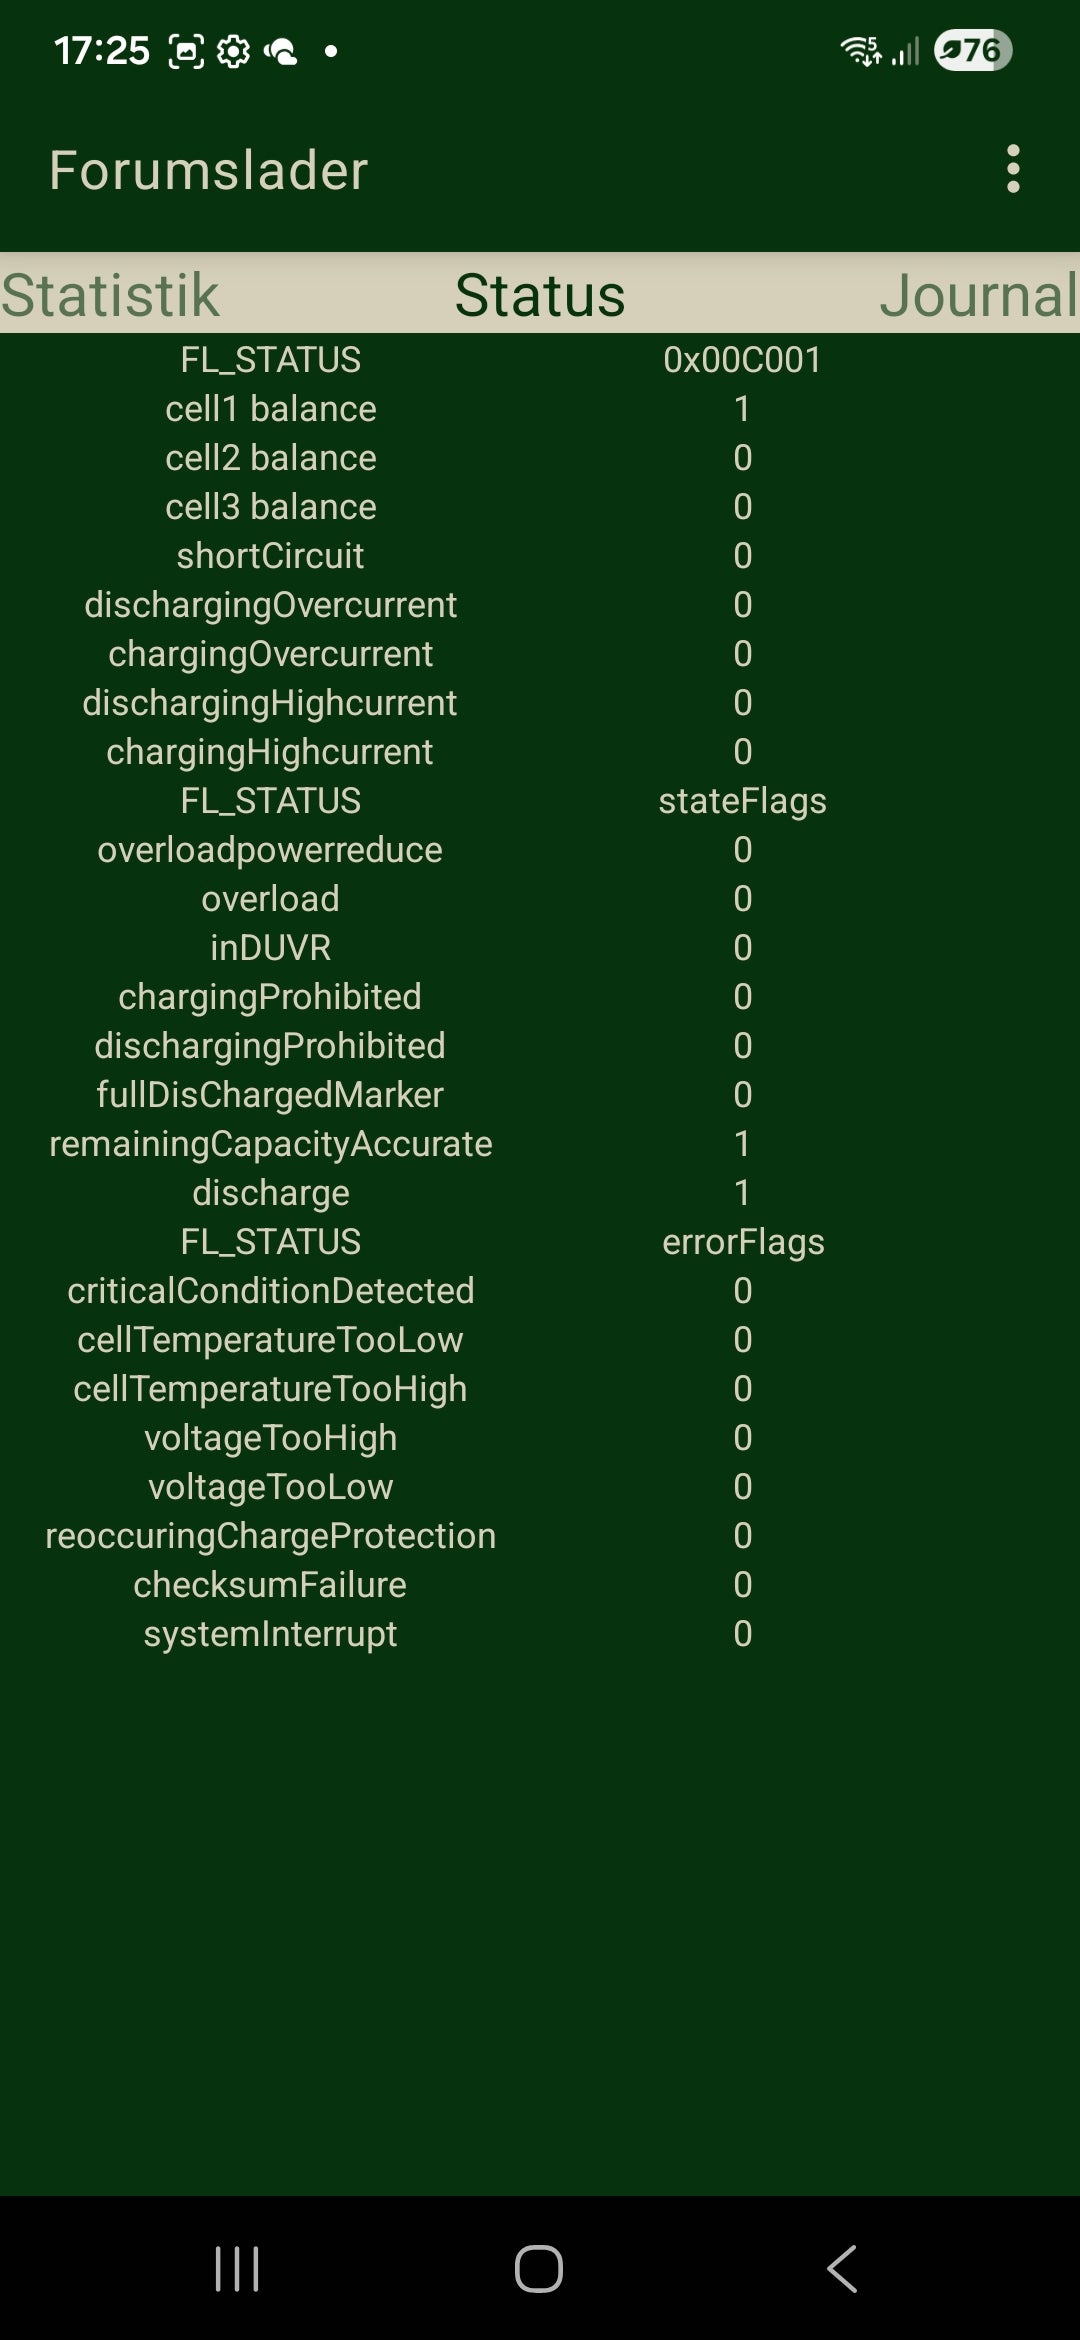Tap the Wi-Fi signal status icon
The image size is (1080, 2340).
click(x=861, y=50)
